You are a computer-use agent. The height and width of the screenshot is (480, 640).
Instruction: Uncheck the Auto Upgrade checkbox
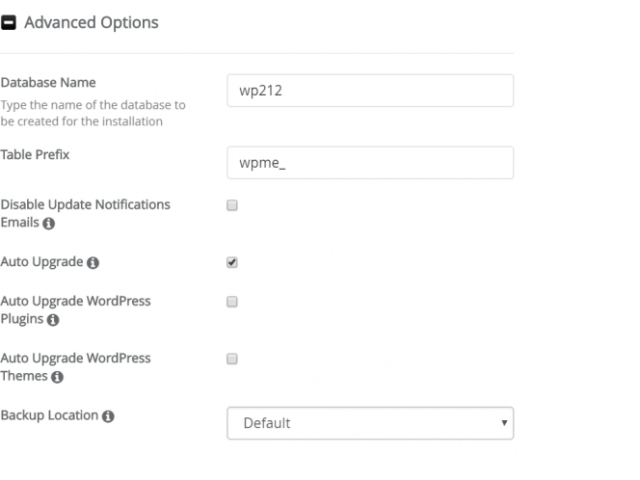232,262
